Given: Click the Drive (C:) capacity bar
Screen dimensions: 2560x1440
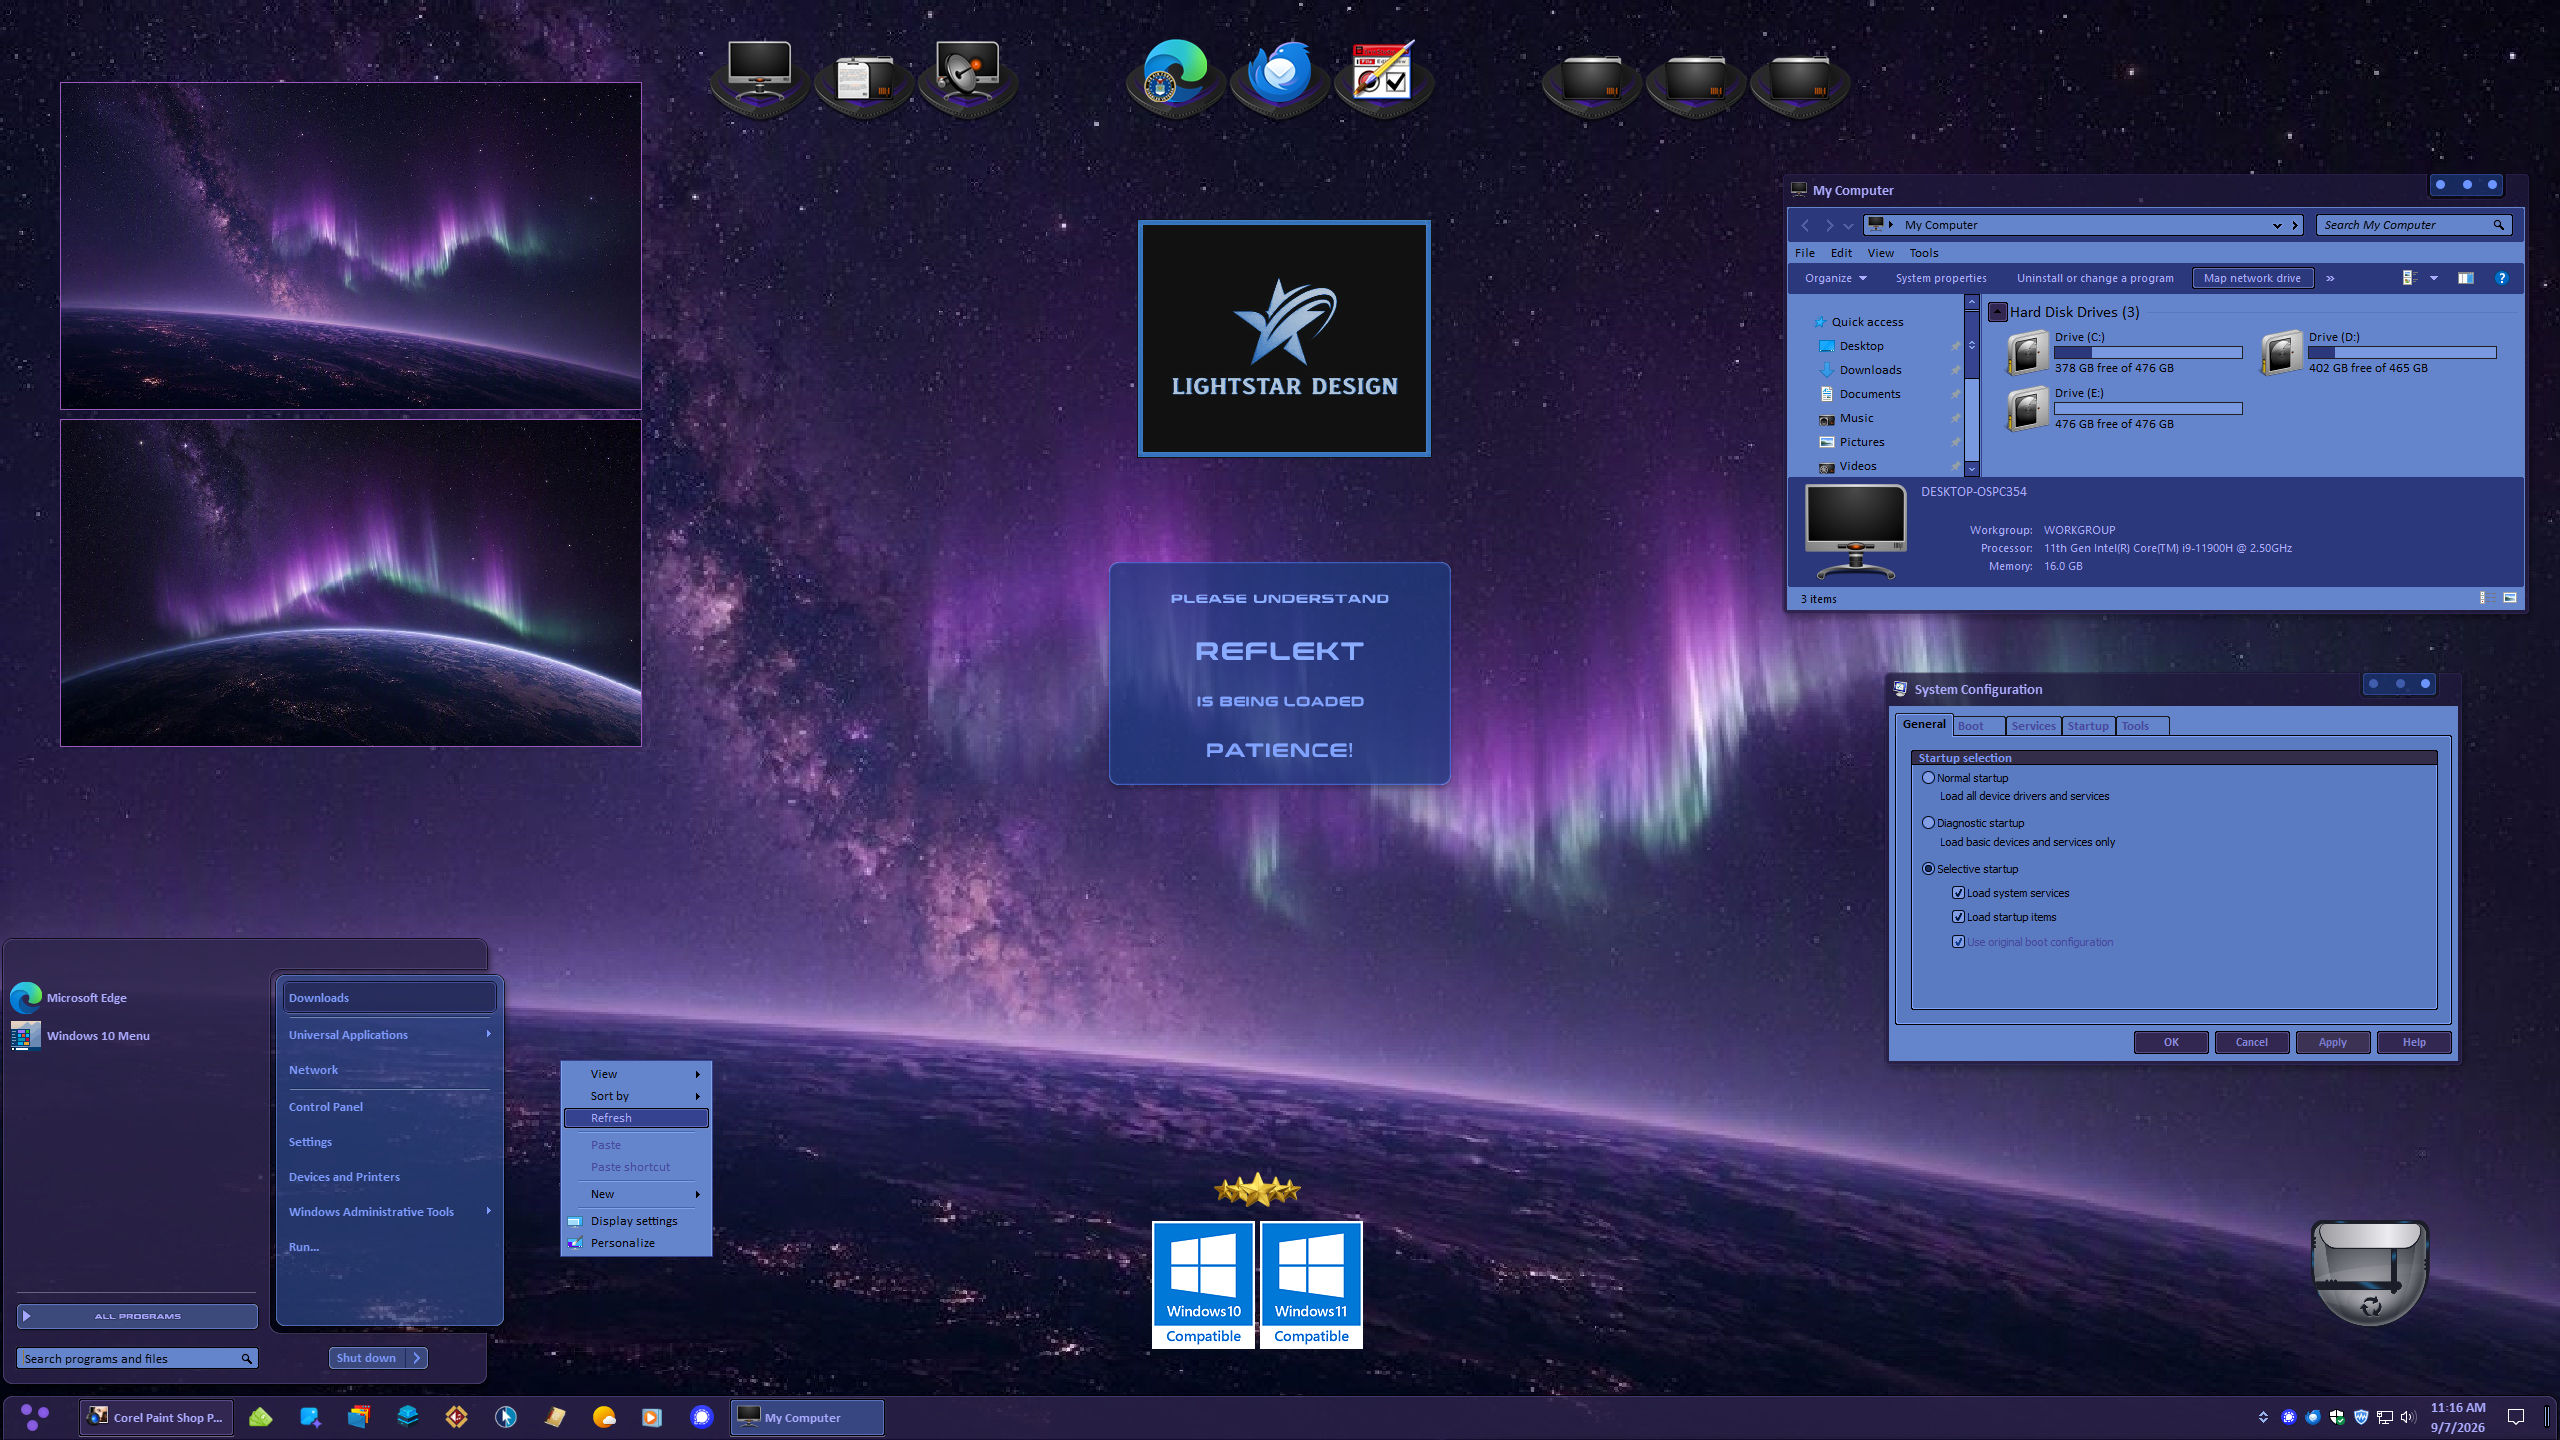Looking at the screenshot, I should click(2148, 352).
